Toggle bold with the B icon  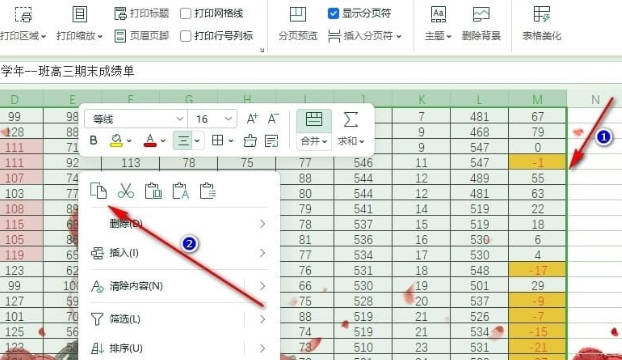(x=93, y=140)
